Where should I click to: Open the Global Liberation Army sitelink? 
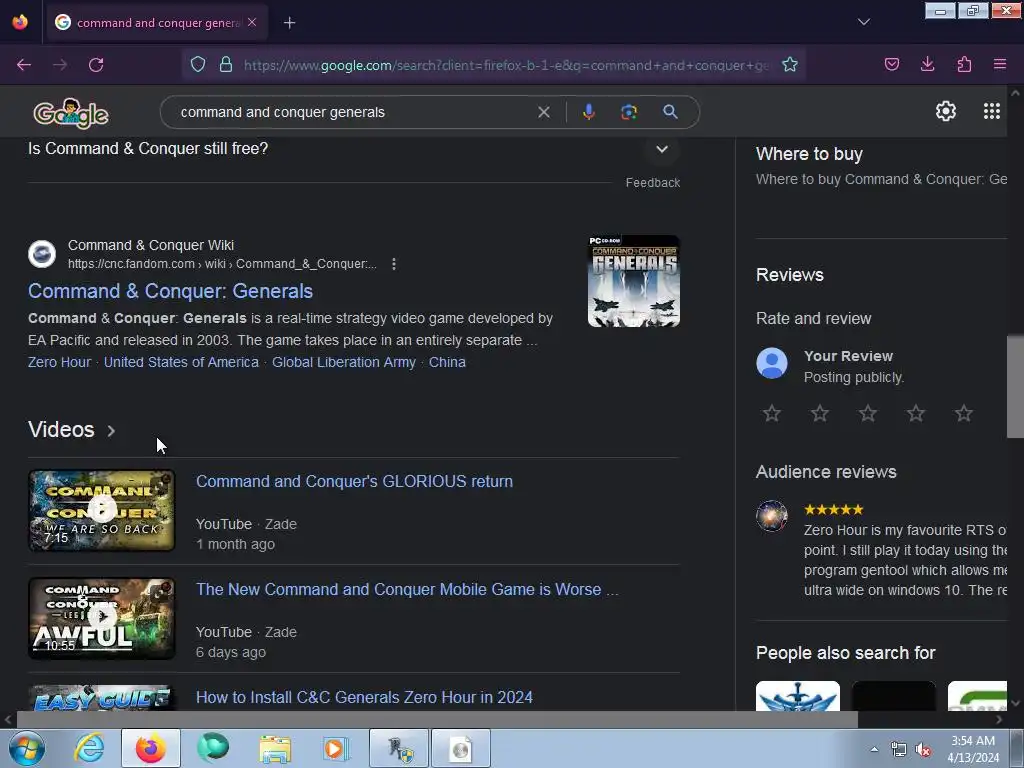[x=344, y=362]
